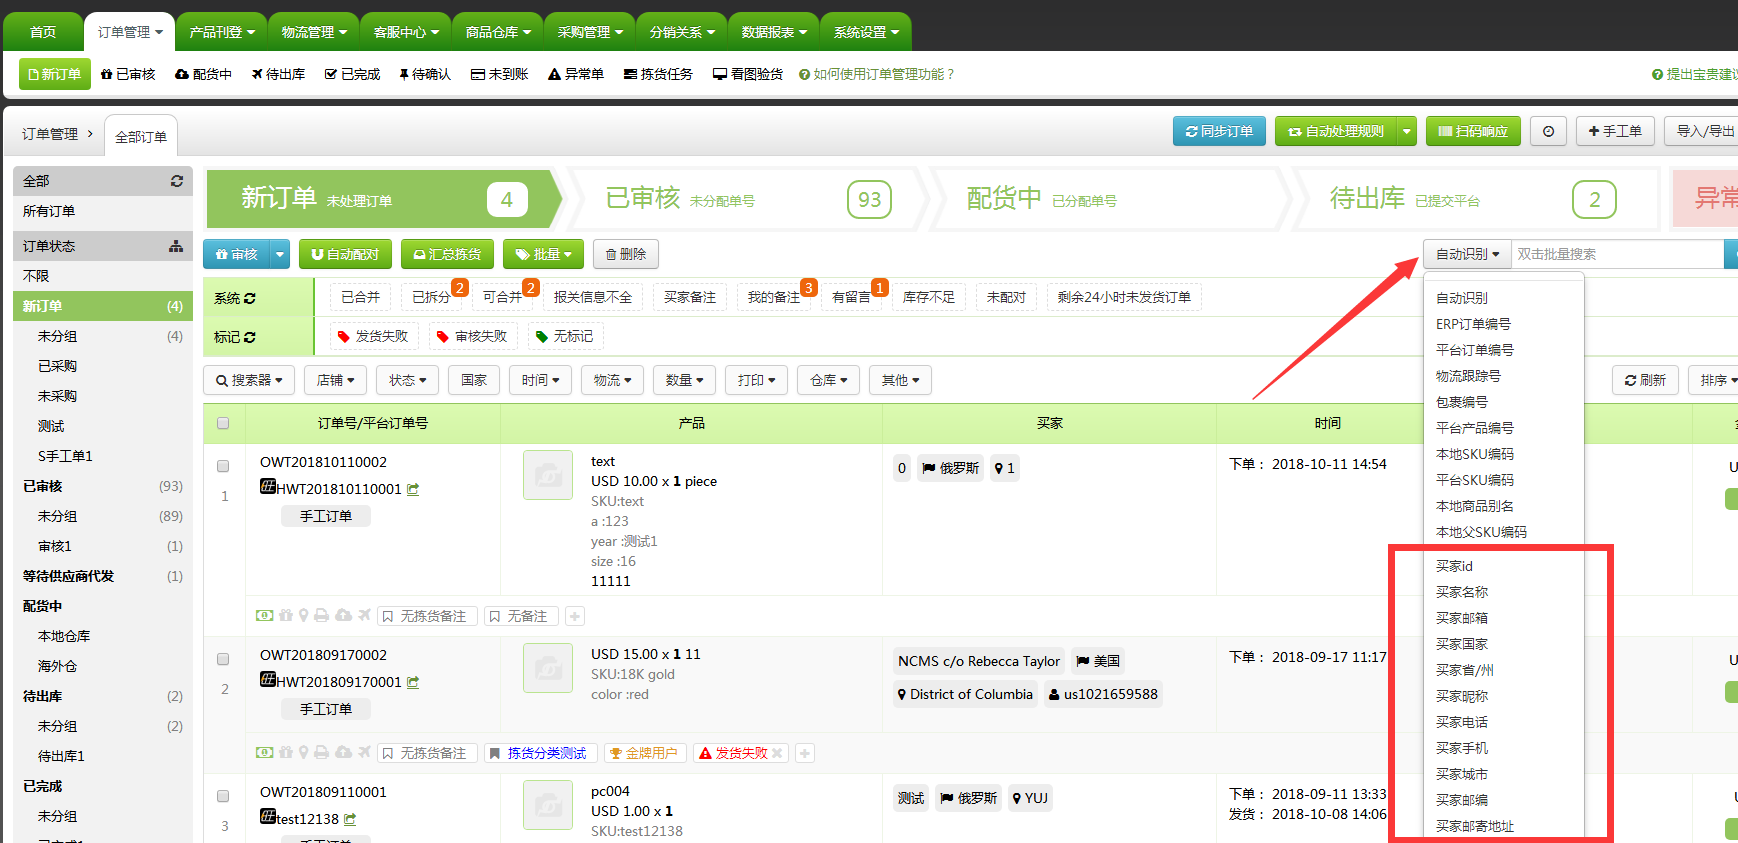This screenshot has height=843, width=1738.
Task: Click the 双击批量搜索 search input field
Action: (1617, 254)
